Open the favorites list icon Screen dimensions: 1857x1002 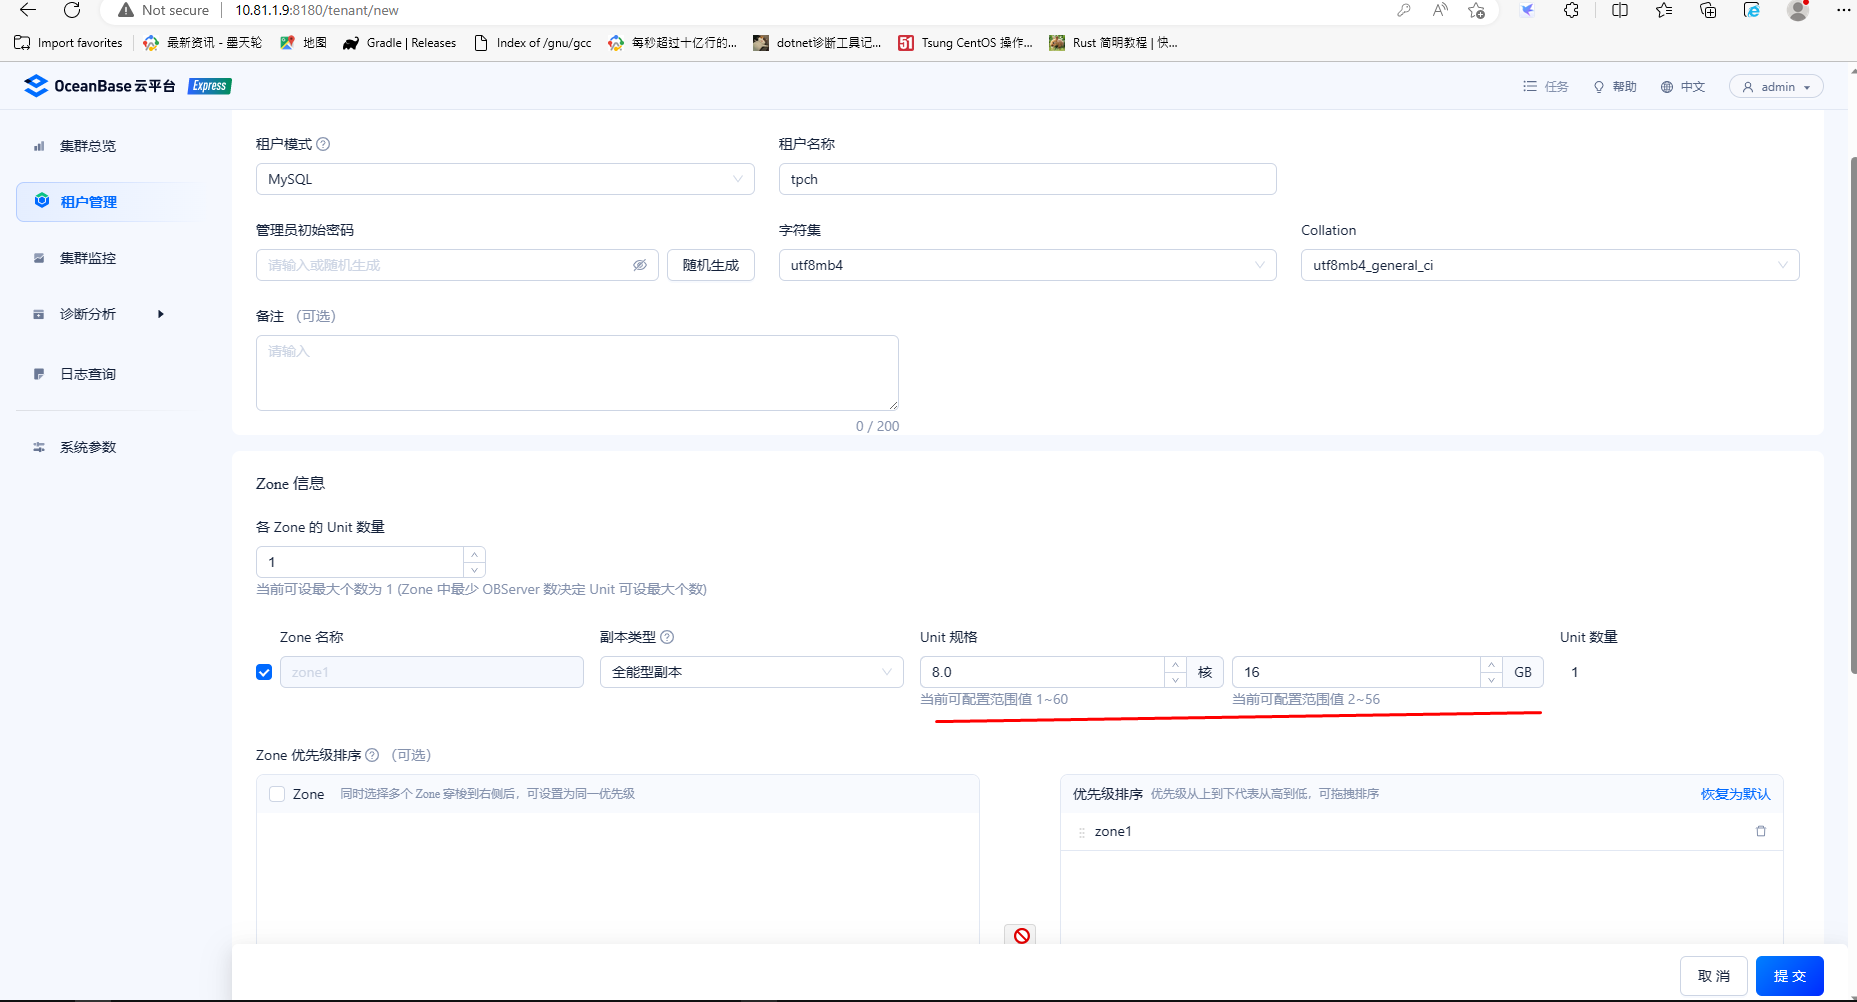coord(1664,10)
